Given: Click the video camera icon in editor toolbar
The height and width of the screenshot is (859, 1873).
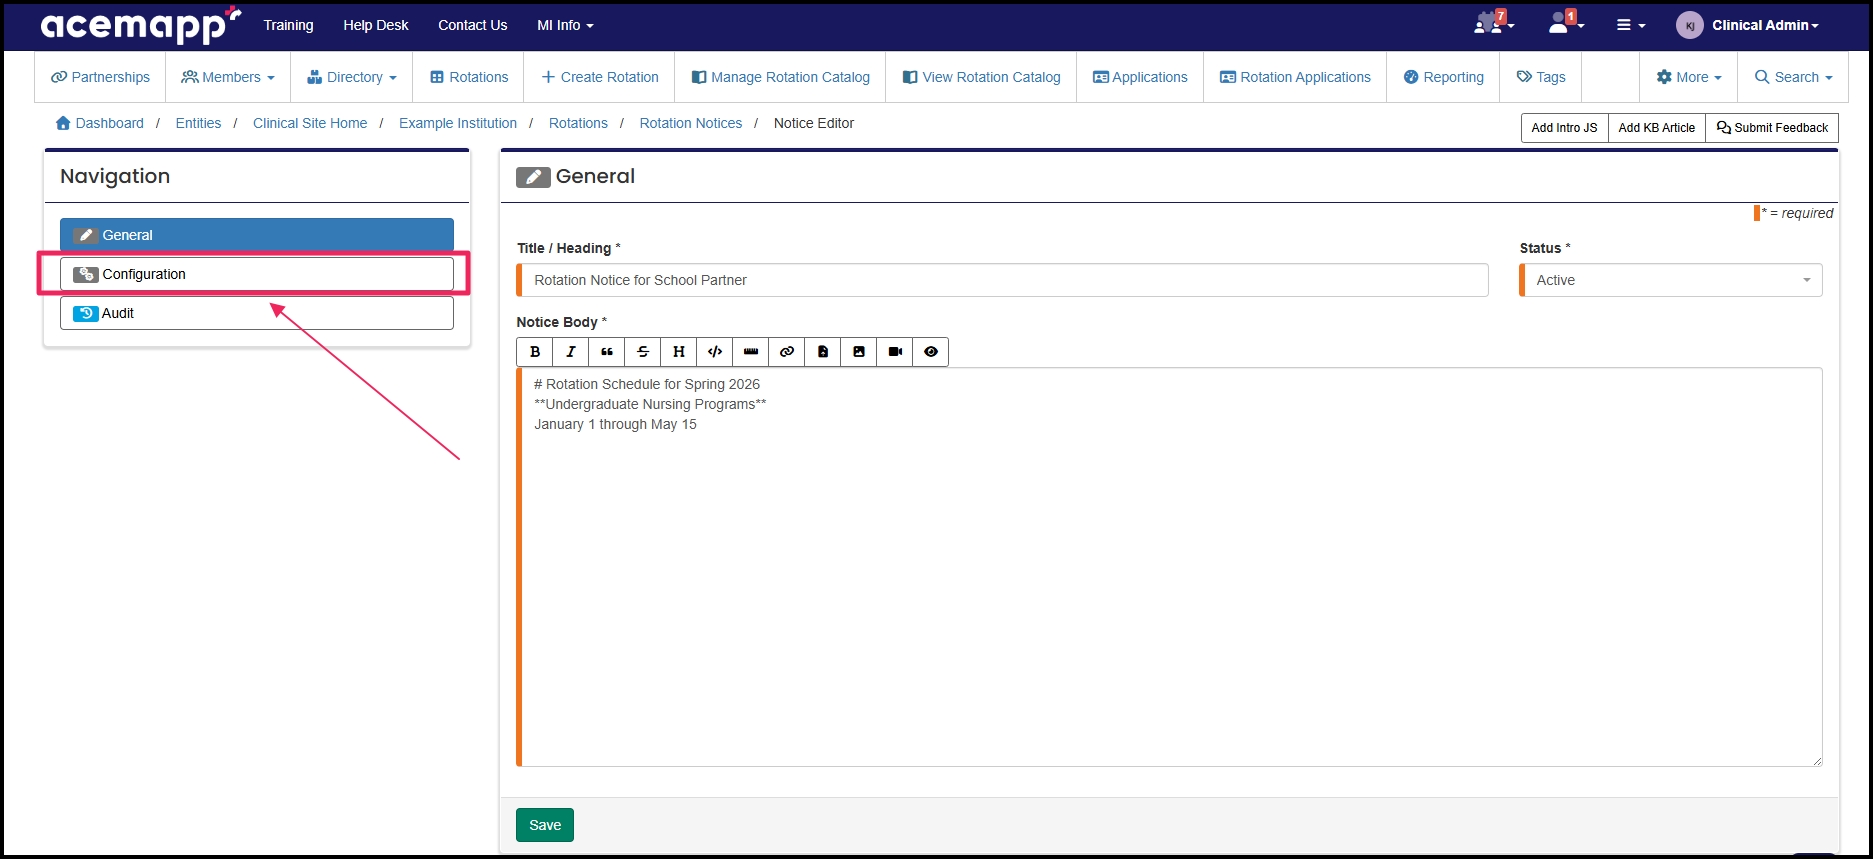Looking at the screenshot, I should tap(895, 352).
